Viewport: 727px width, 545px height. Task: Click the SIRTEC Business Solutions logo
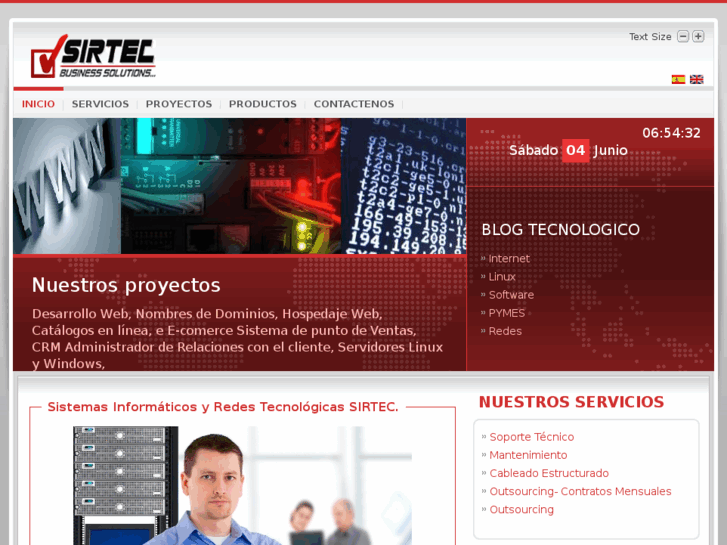click(x=93, y=56)
